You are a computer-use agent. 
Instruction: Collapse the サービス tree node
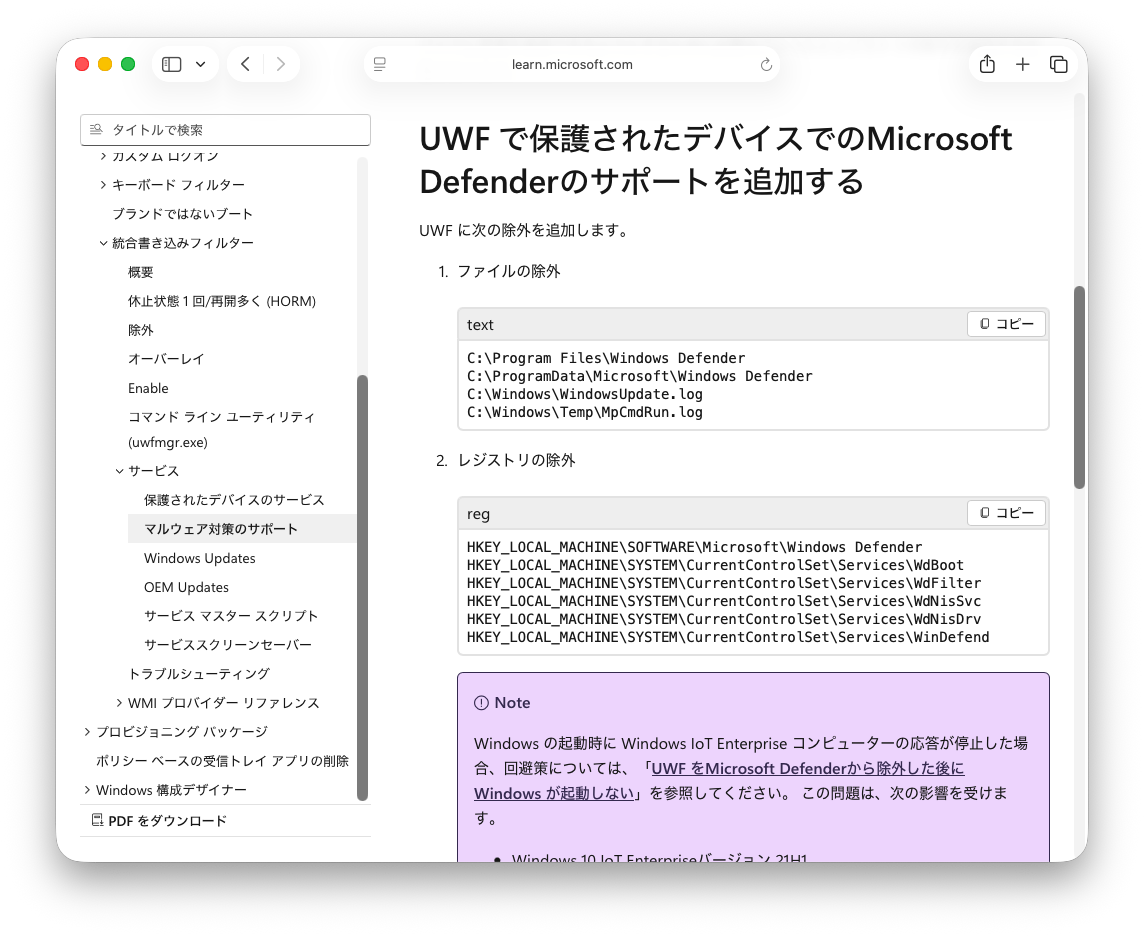(120, 471)
